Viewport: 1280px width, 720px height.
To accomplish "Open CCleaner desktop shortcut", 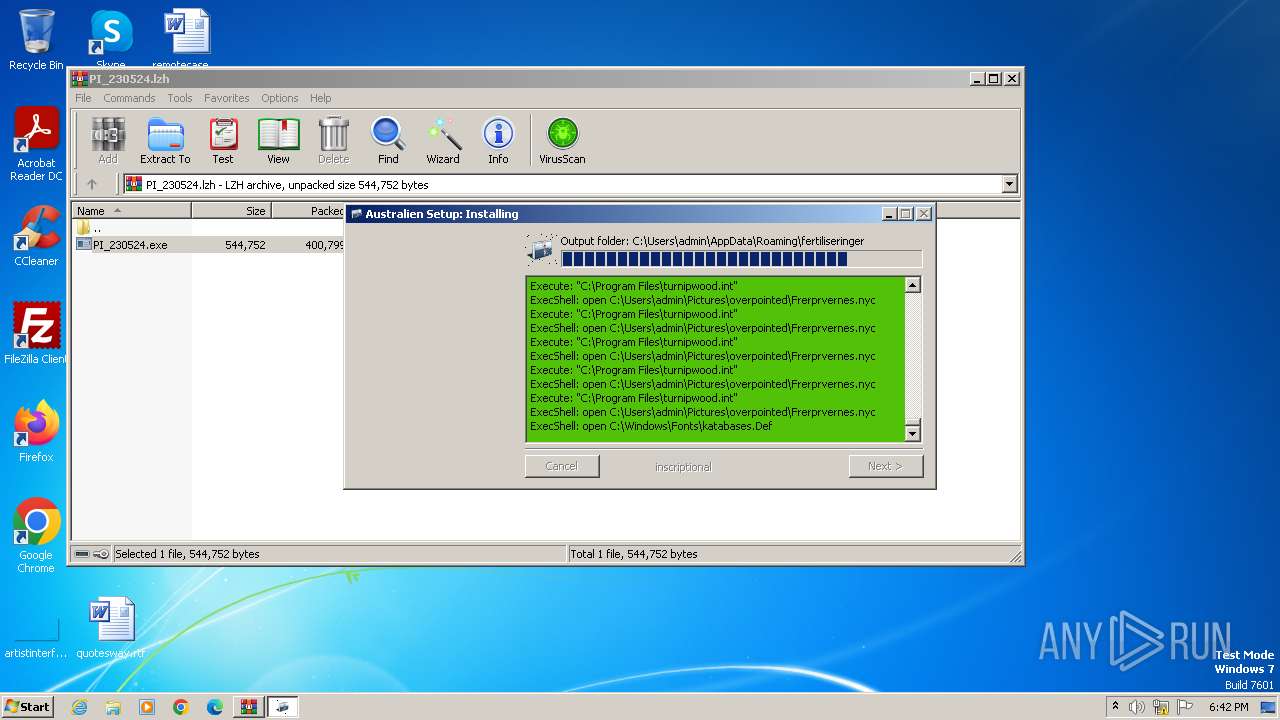I will coord(36,236).
